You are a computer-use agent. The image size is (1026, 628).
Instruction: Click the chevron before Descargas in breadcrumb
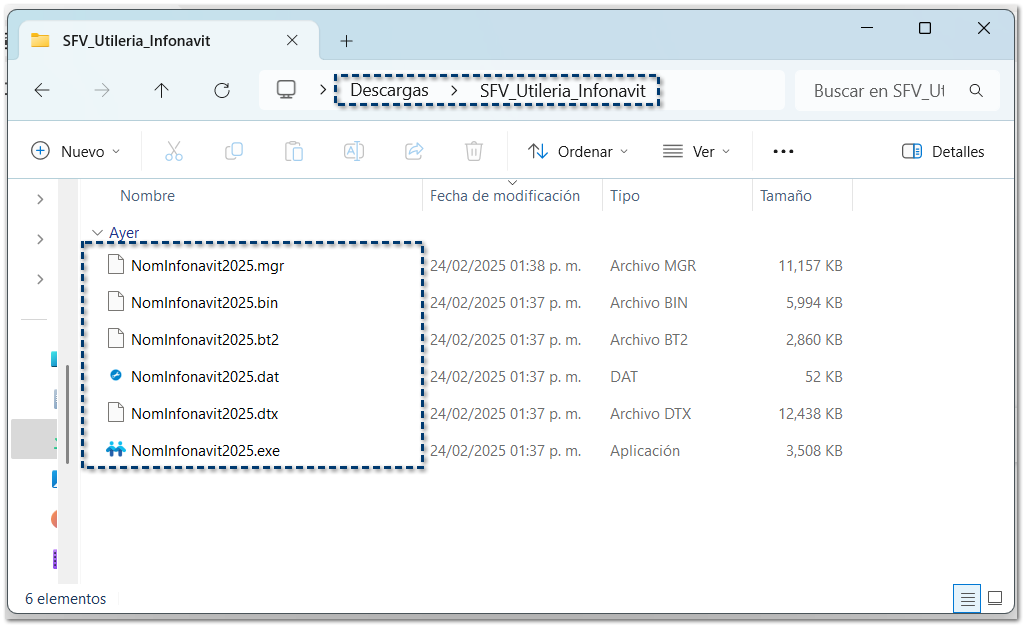323,90
